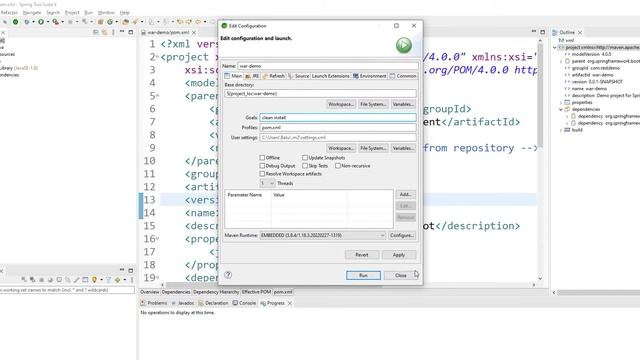
Task: Switch to JRE tab in dialog
Action: pos(252,76)
